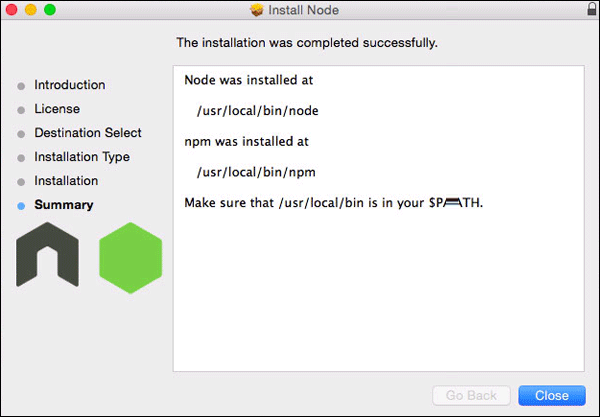Click the package icon in the title bar

[258, 11]
